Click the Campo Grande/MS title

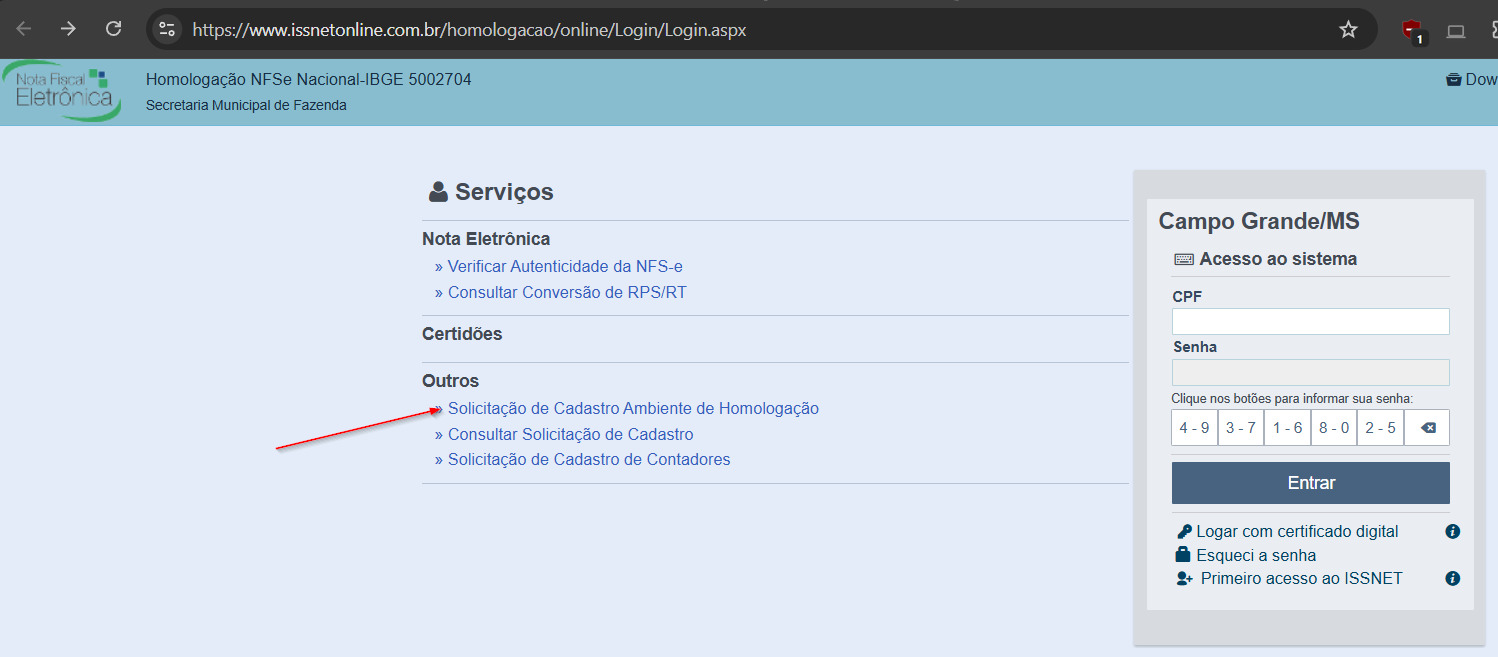click(1259, 222)
